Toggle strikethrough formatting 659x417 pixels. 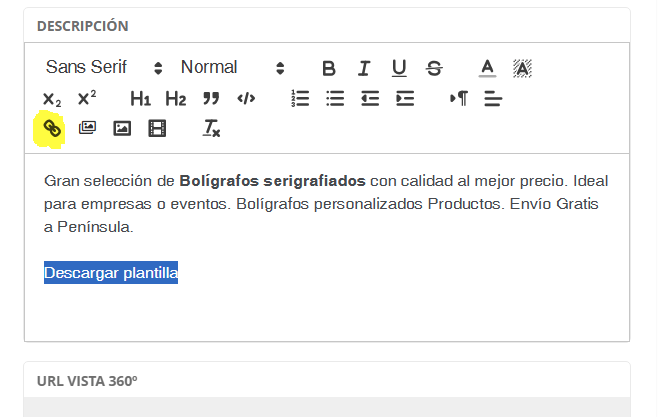click(434, 68)
